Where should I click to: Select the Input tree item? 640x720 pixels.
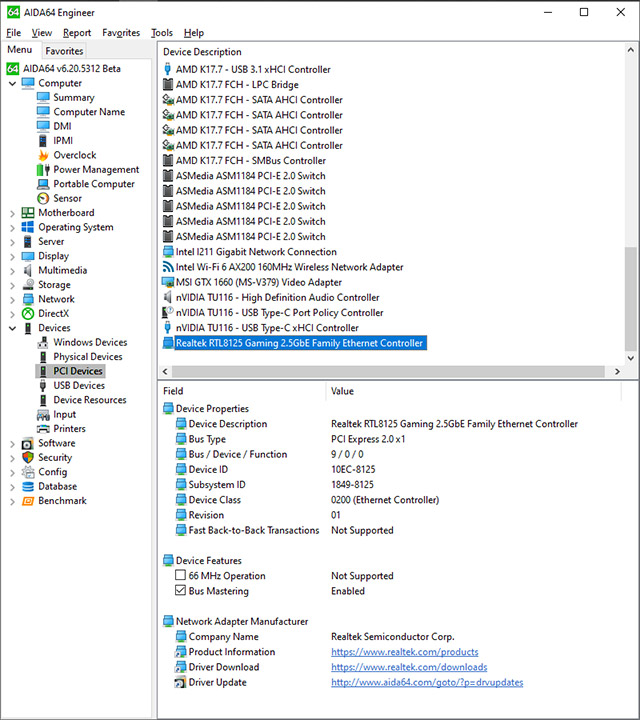64,414
